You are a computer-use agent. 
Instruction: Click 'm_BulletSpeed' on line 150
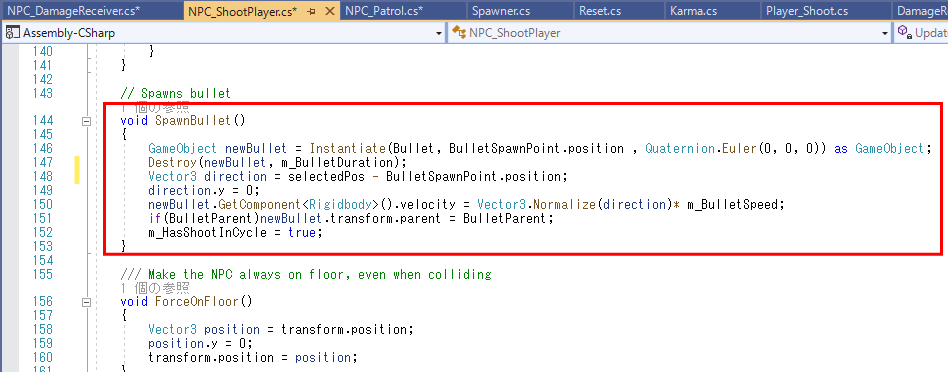[732, 204]
